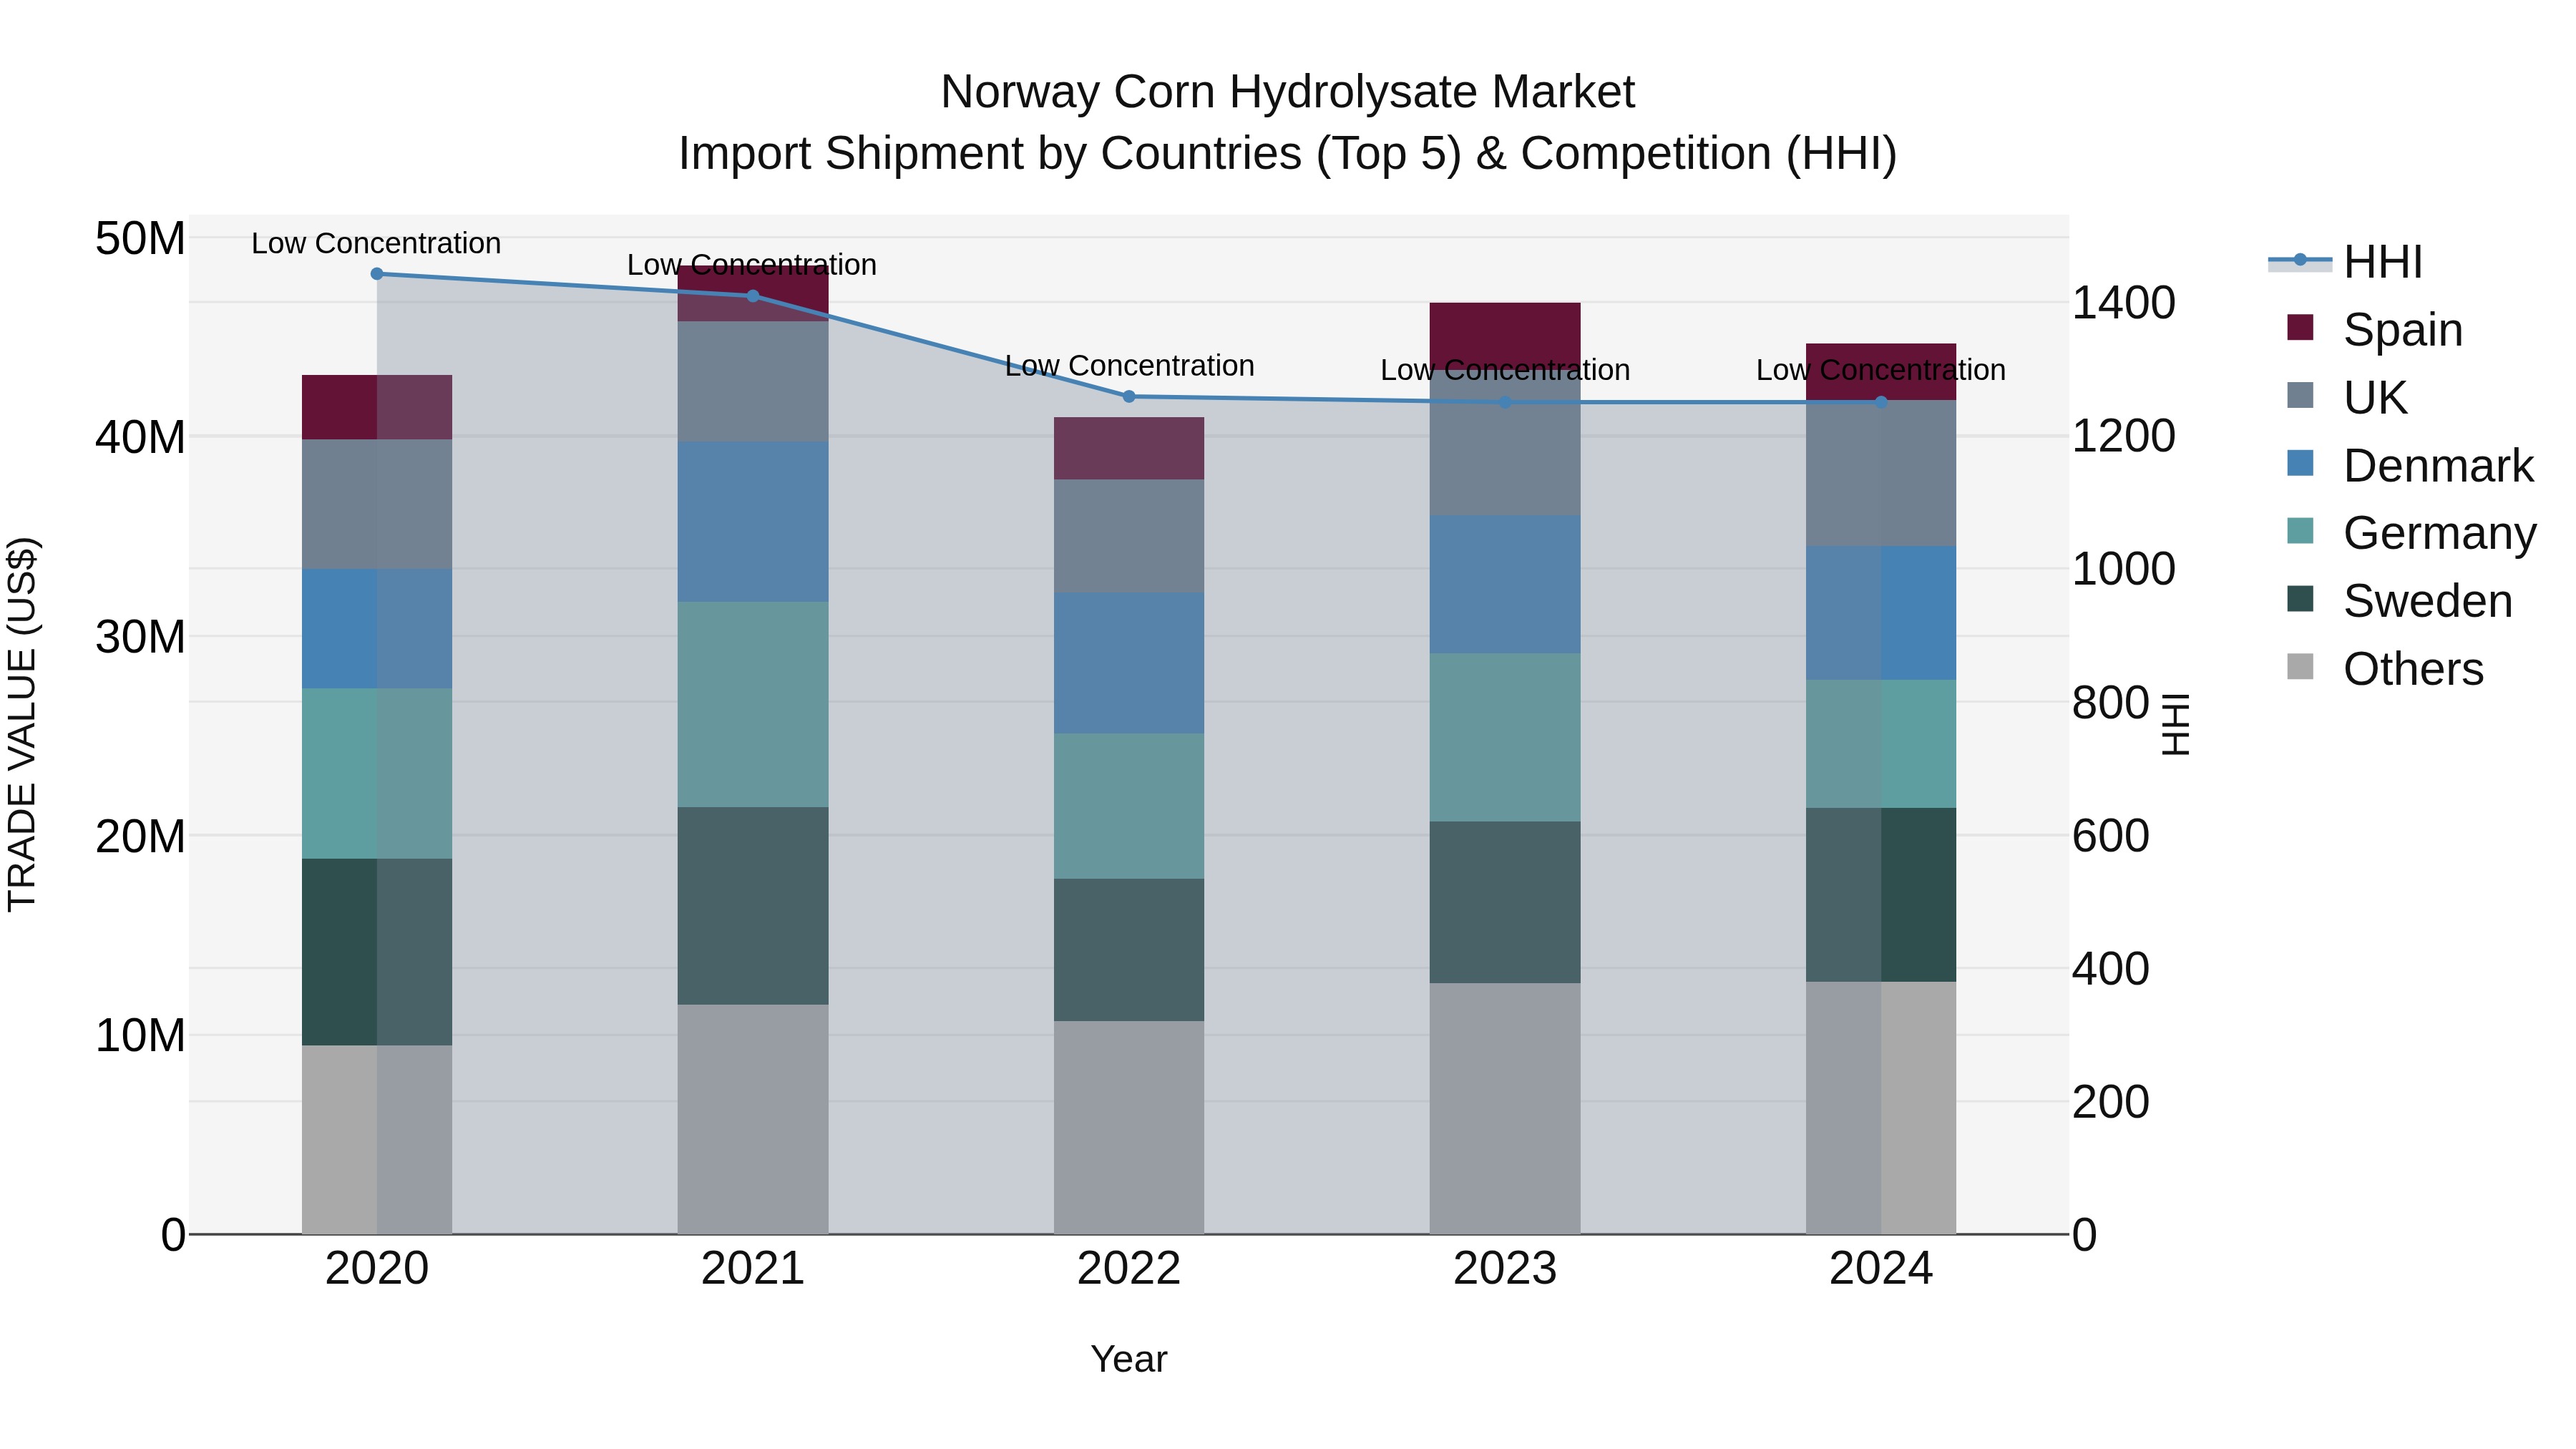Click the Others segment of 2023 bar
The width and height of the screenshot is (2576, 1449).
tap(1505, 1109)
